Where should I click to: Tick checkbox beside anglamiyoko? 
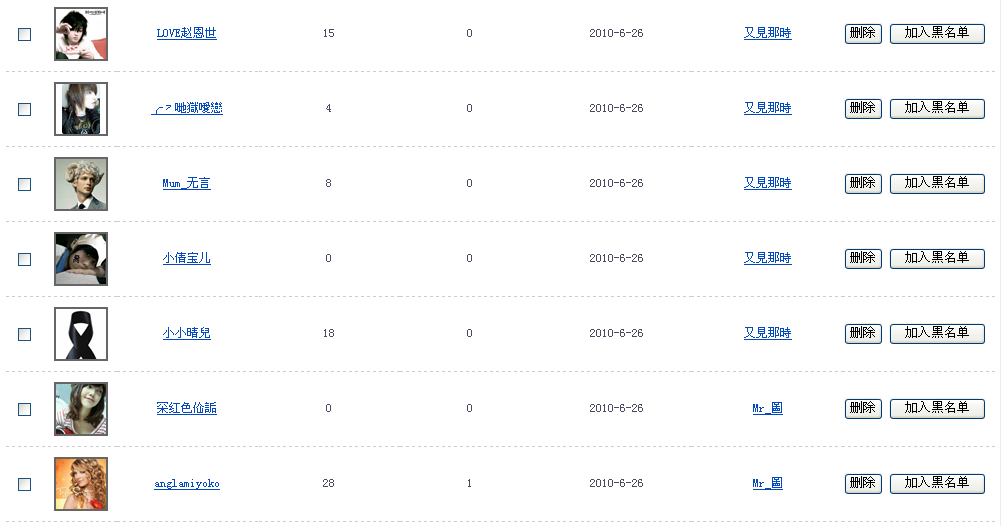[x=25, y=484]
